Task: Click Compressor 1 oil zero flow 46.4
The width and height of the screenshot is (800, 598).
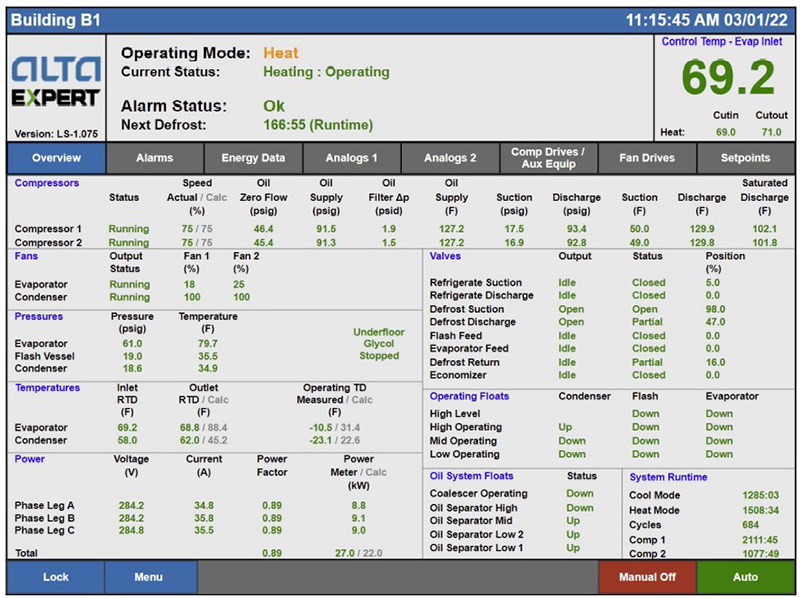Action: (263, 229)
